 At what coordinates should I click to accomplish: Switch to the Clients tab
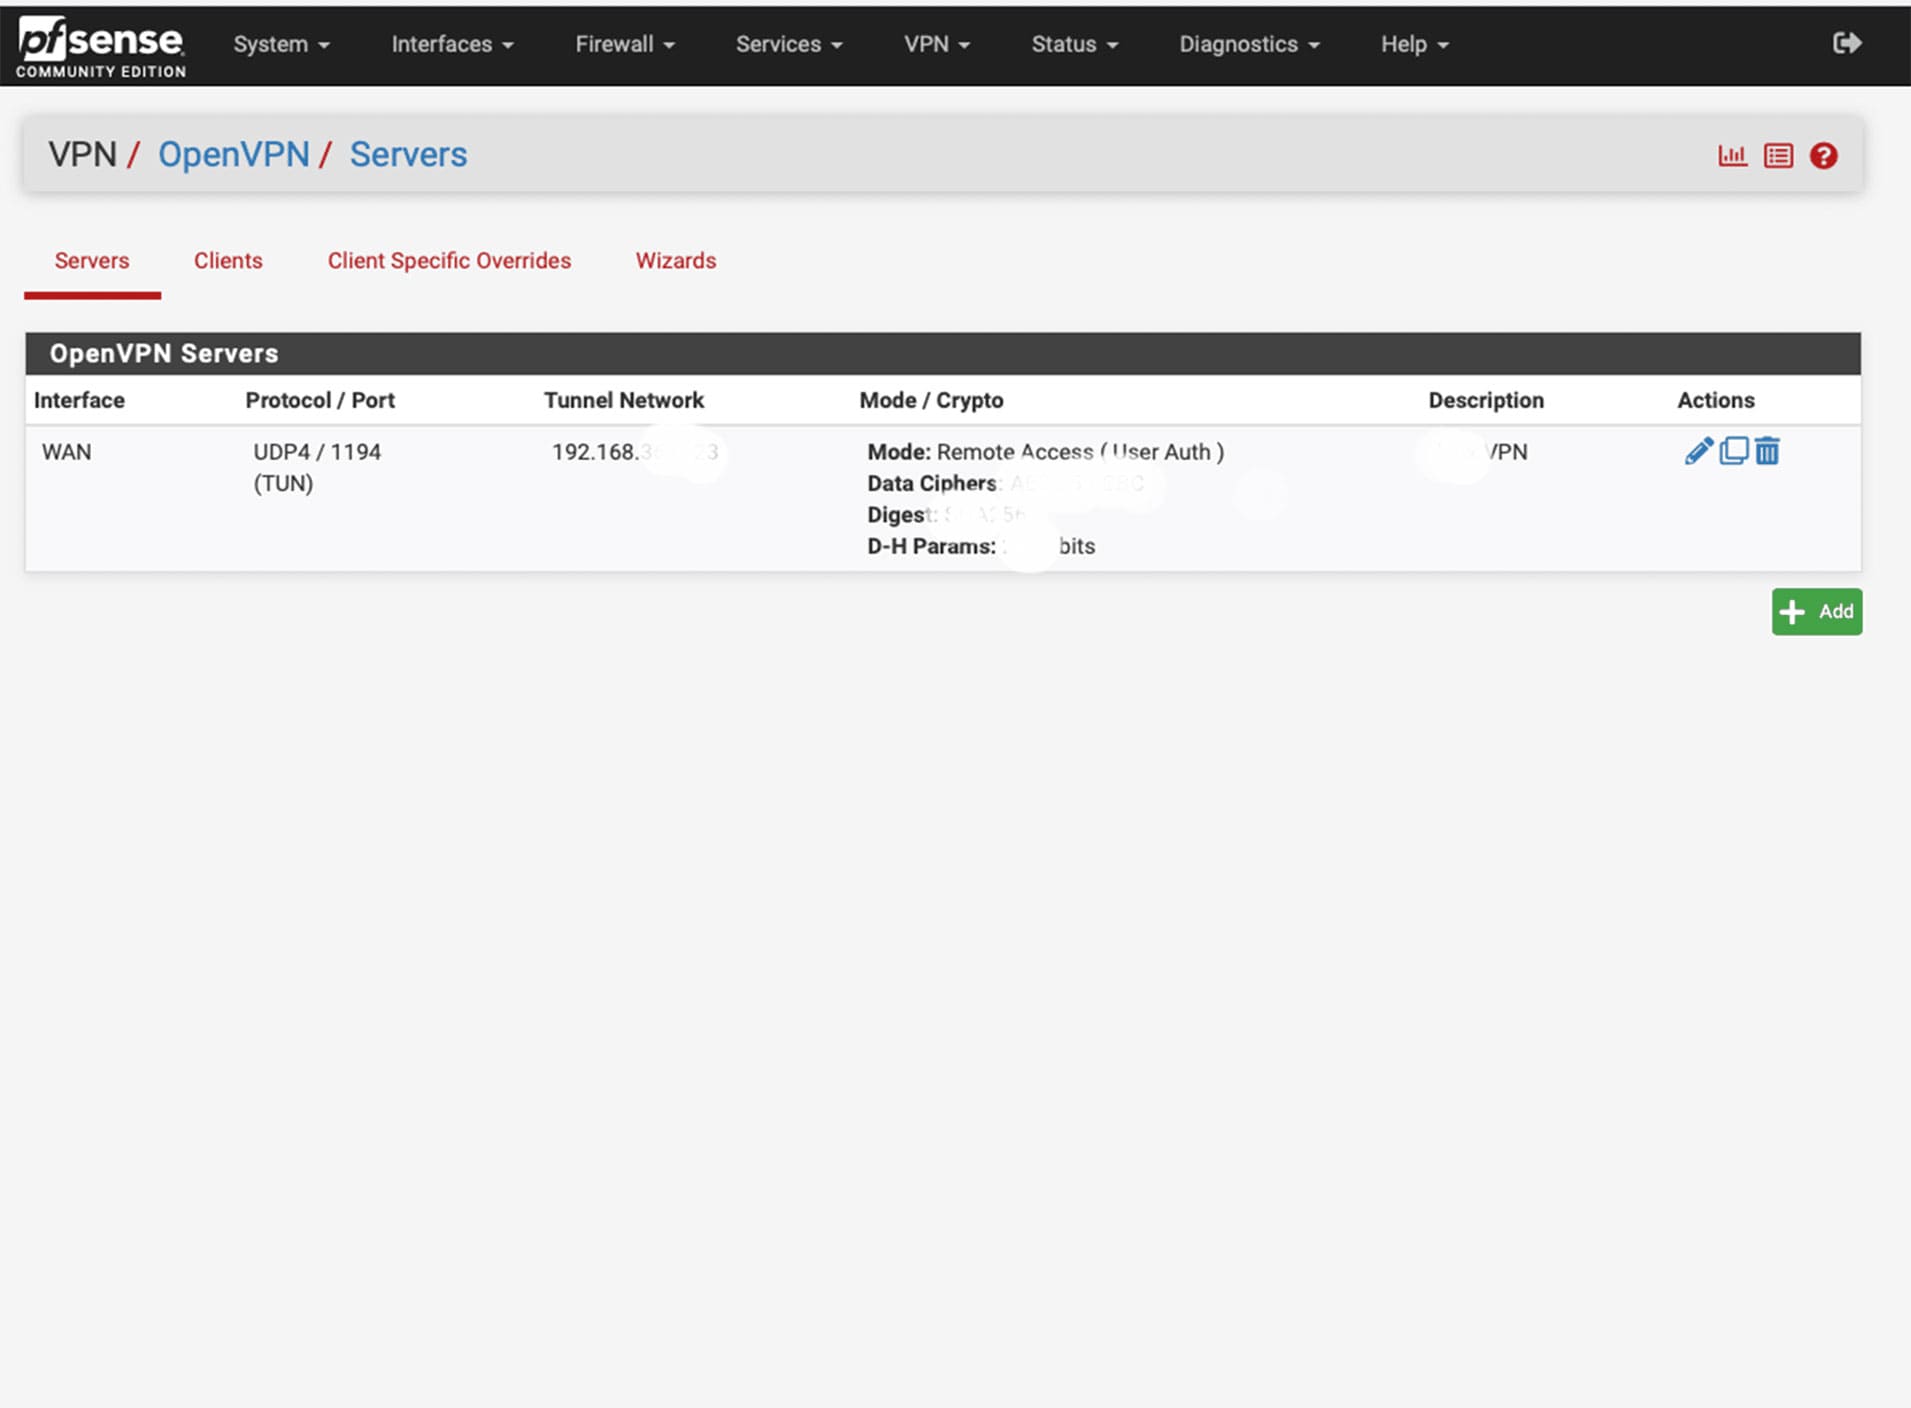click(x=228, y=261)
